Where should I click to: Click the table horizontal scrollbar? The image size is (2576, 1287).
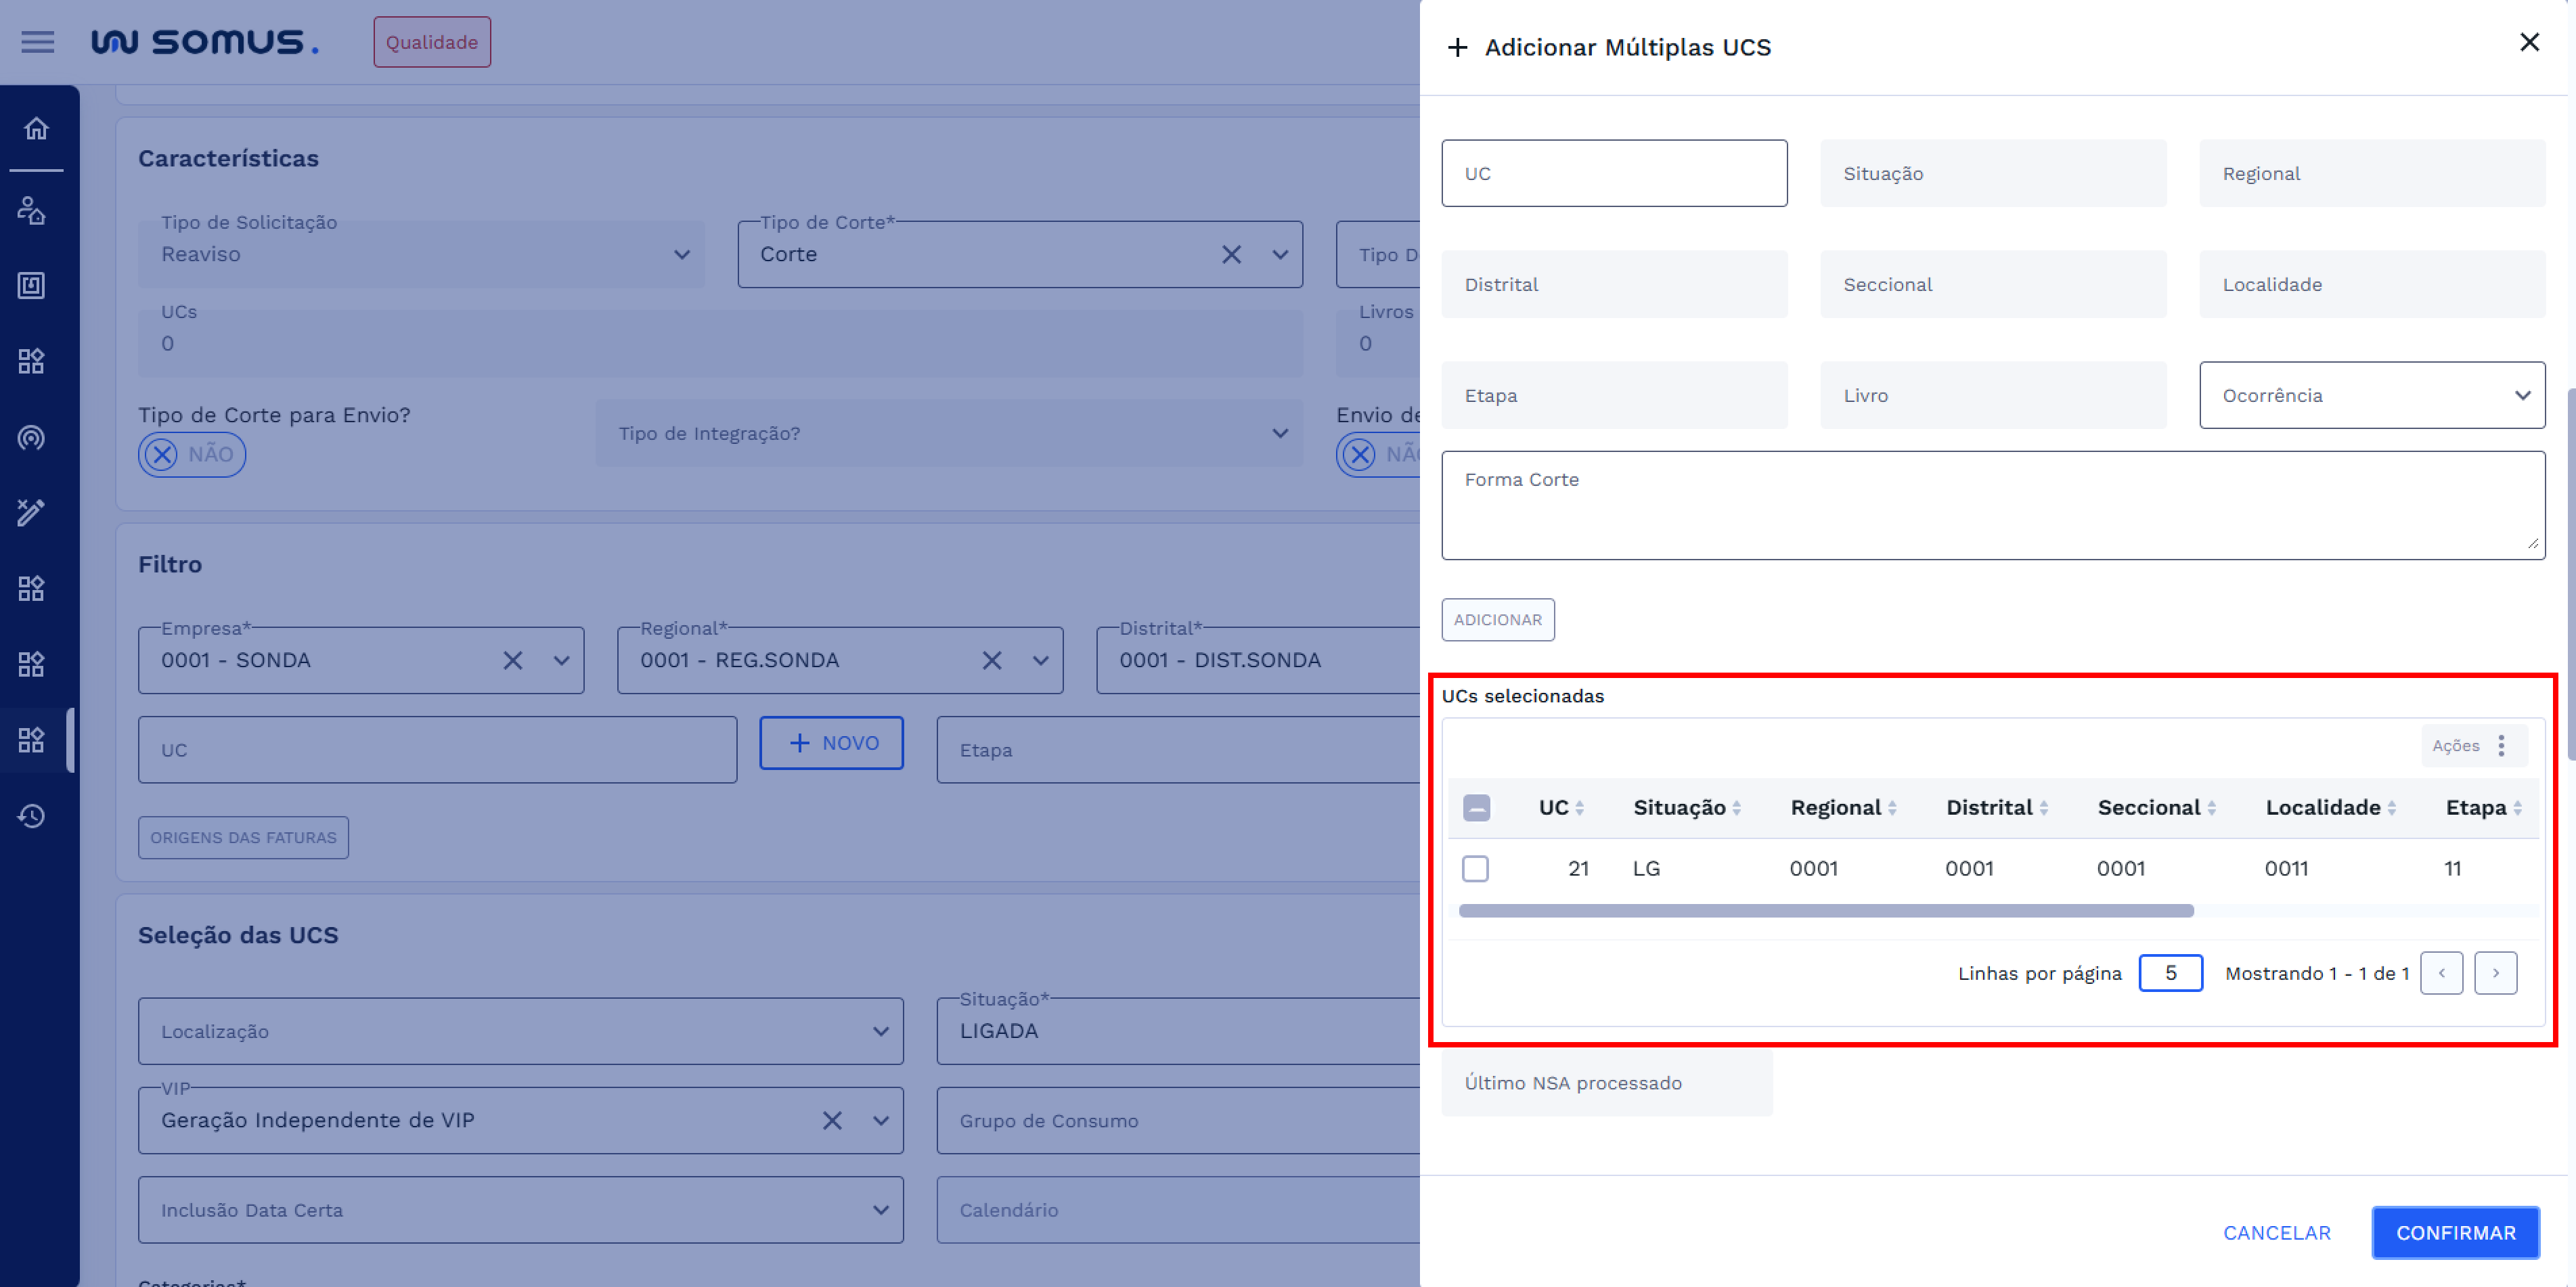(1825, 911)
